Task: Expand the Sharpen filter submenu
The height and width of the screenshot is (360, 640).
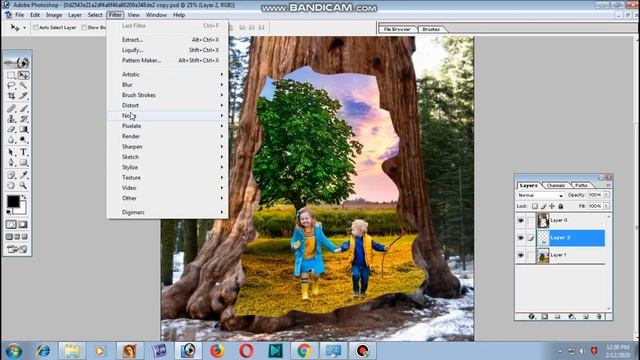Action: (167, 147)
